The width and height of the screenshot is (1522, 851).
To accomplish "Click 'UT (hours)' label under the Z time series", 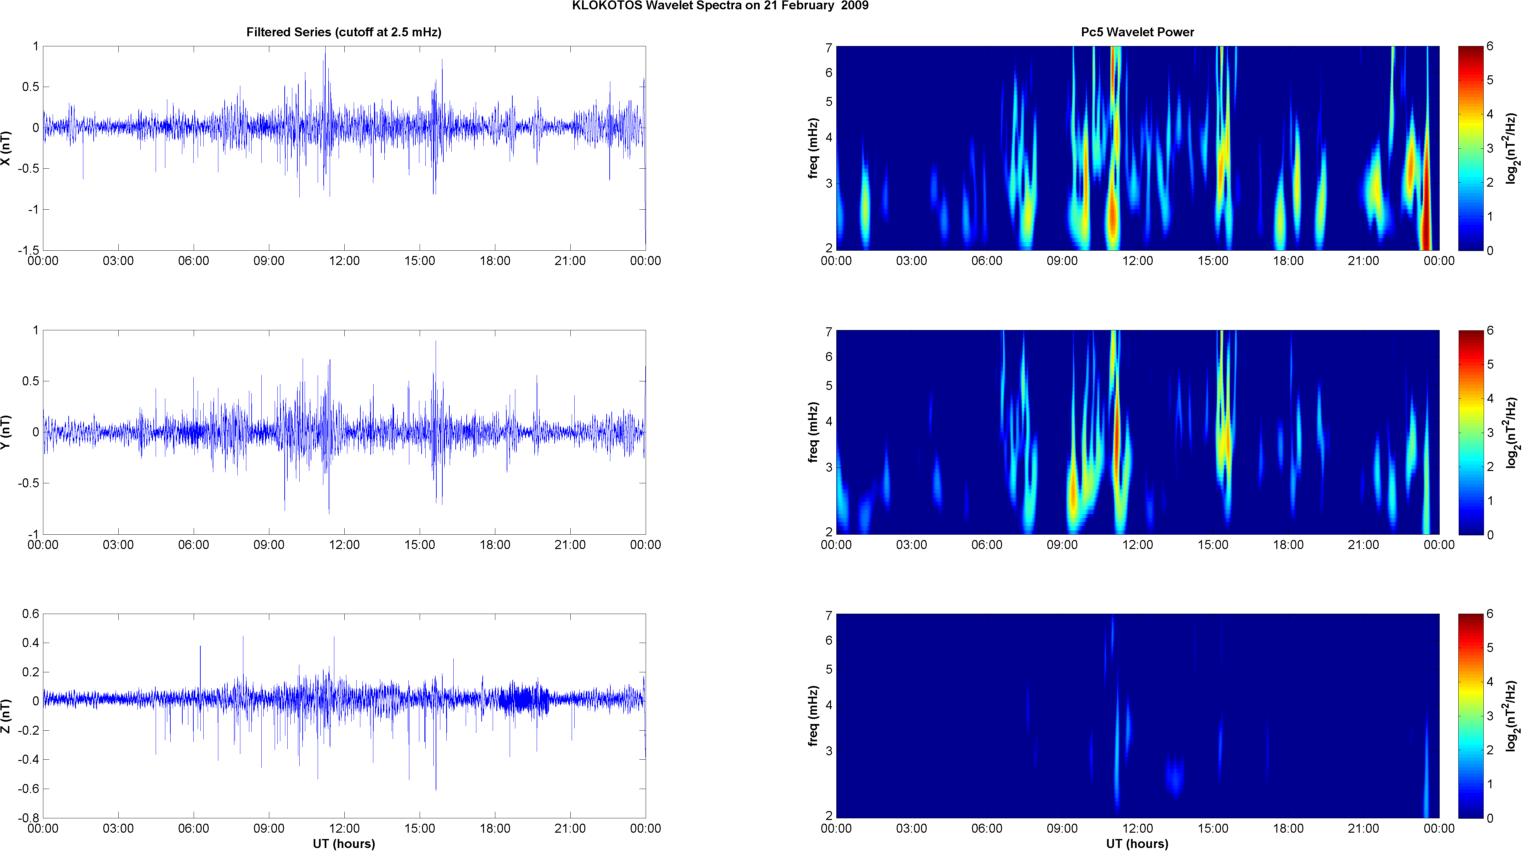I will [344, 844].
